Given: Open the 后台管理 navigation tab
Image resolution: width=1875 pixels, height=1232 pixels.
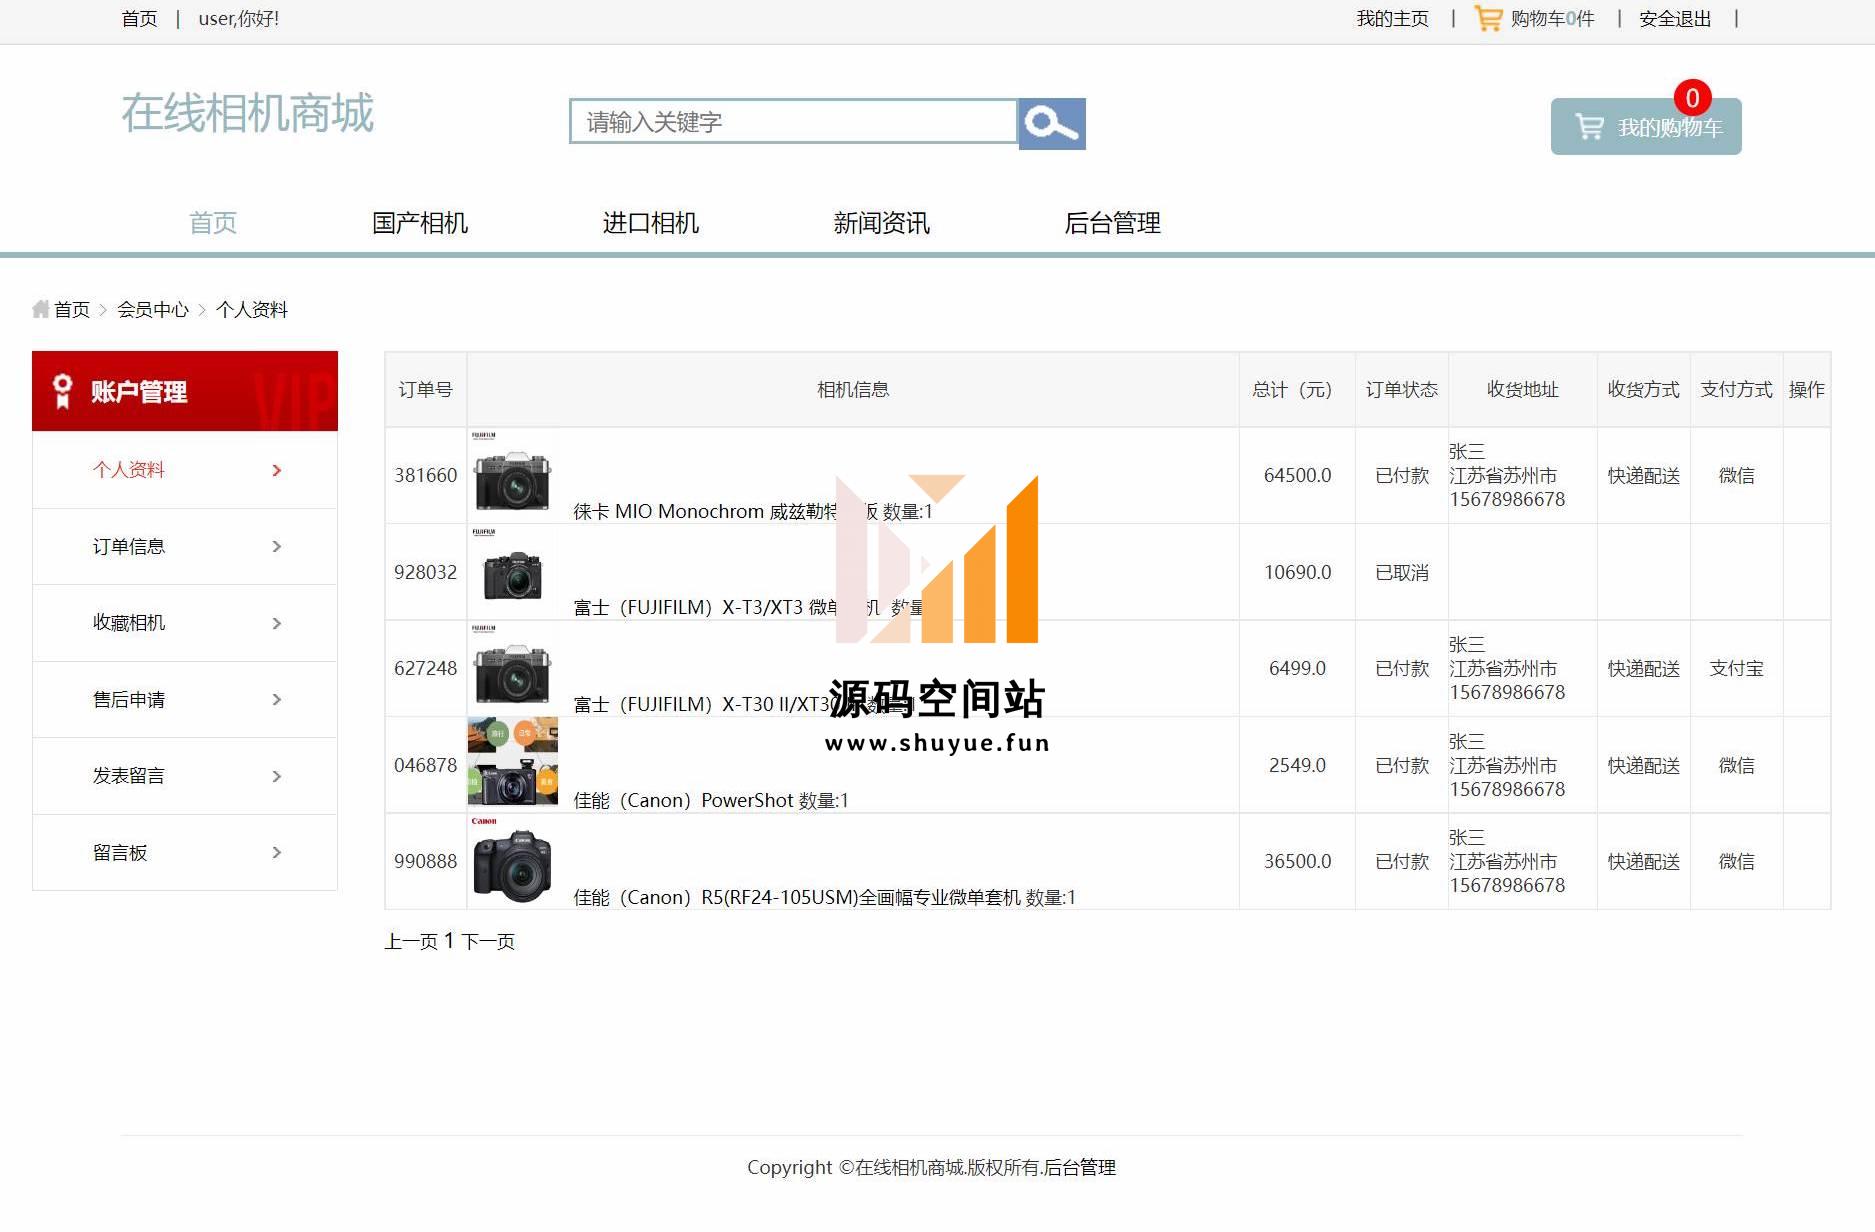Looking at the screenshot, I should (x=1112, y=222).
